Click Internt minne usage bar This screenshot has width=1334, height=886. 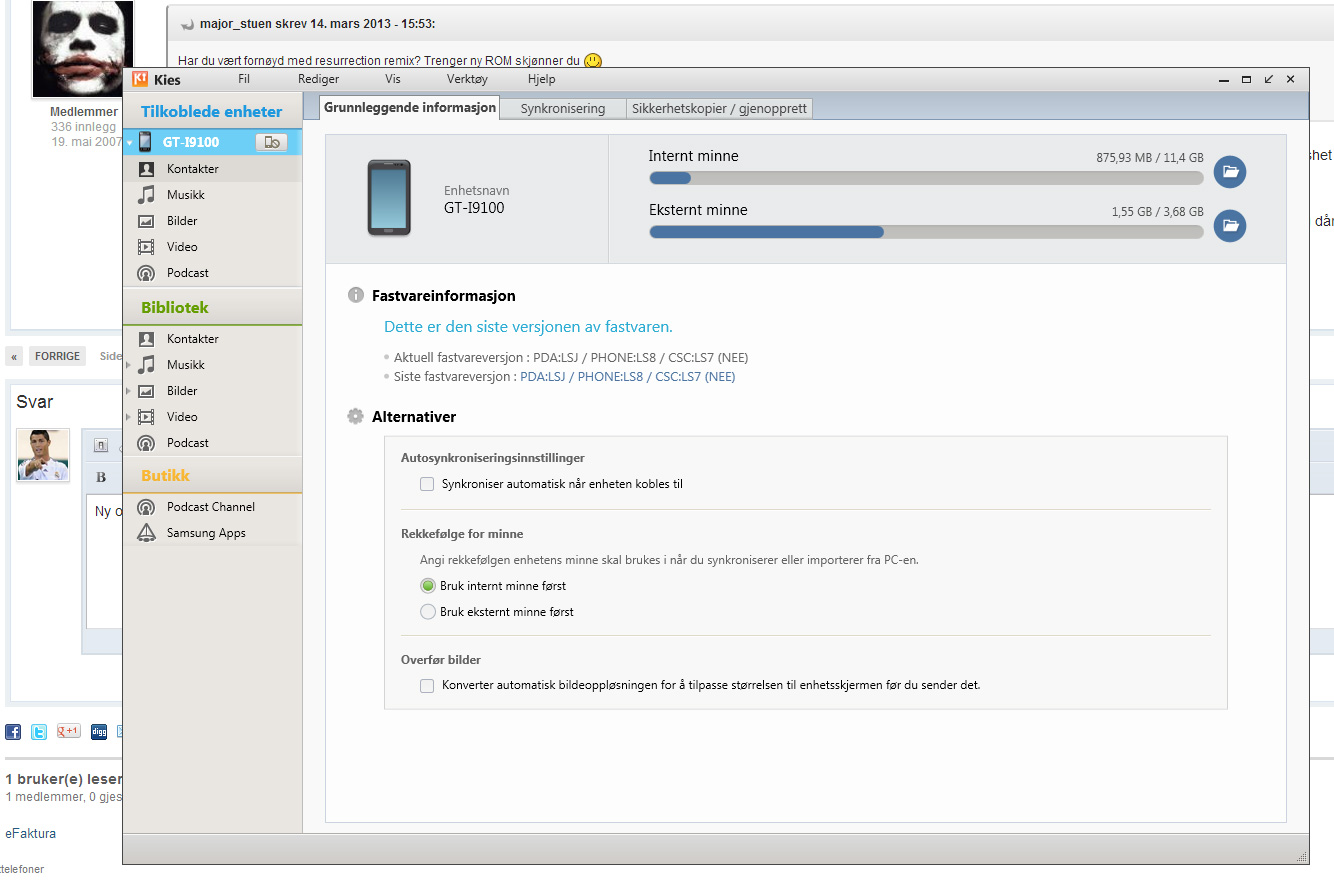click(x=926, y=178)
